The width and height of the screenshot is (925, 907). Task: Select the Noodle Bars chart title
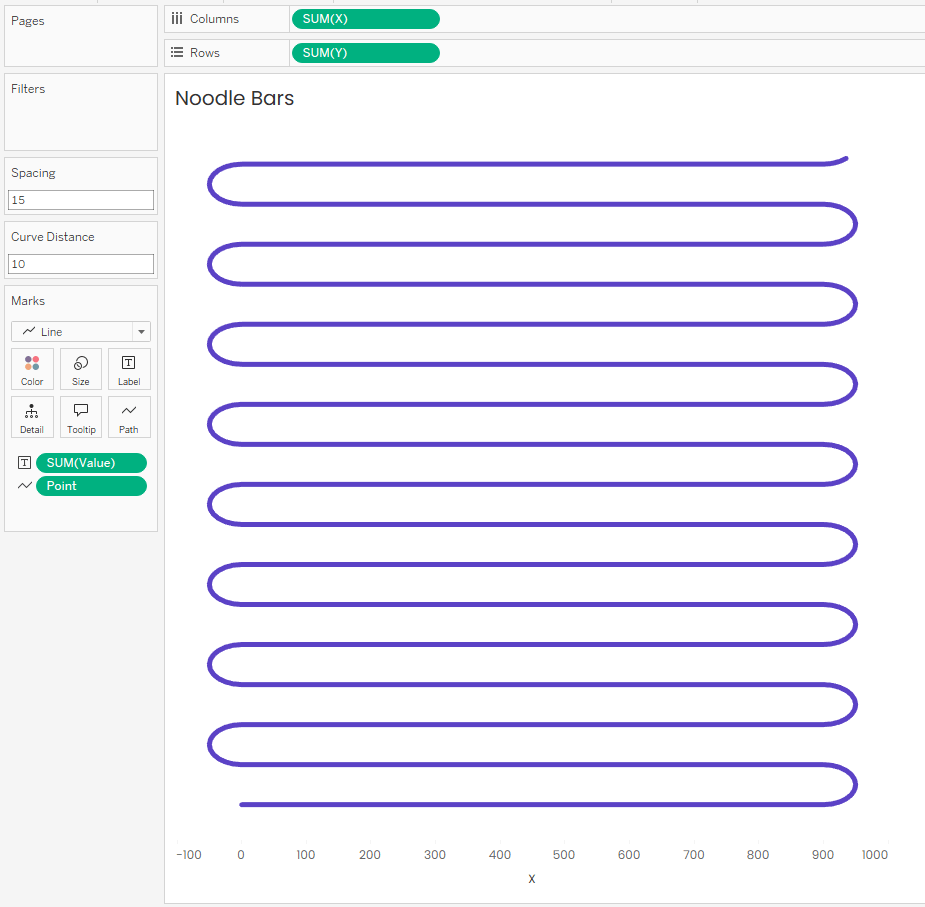[x=233, y=98]
